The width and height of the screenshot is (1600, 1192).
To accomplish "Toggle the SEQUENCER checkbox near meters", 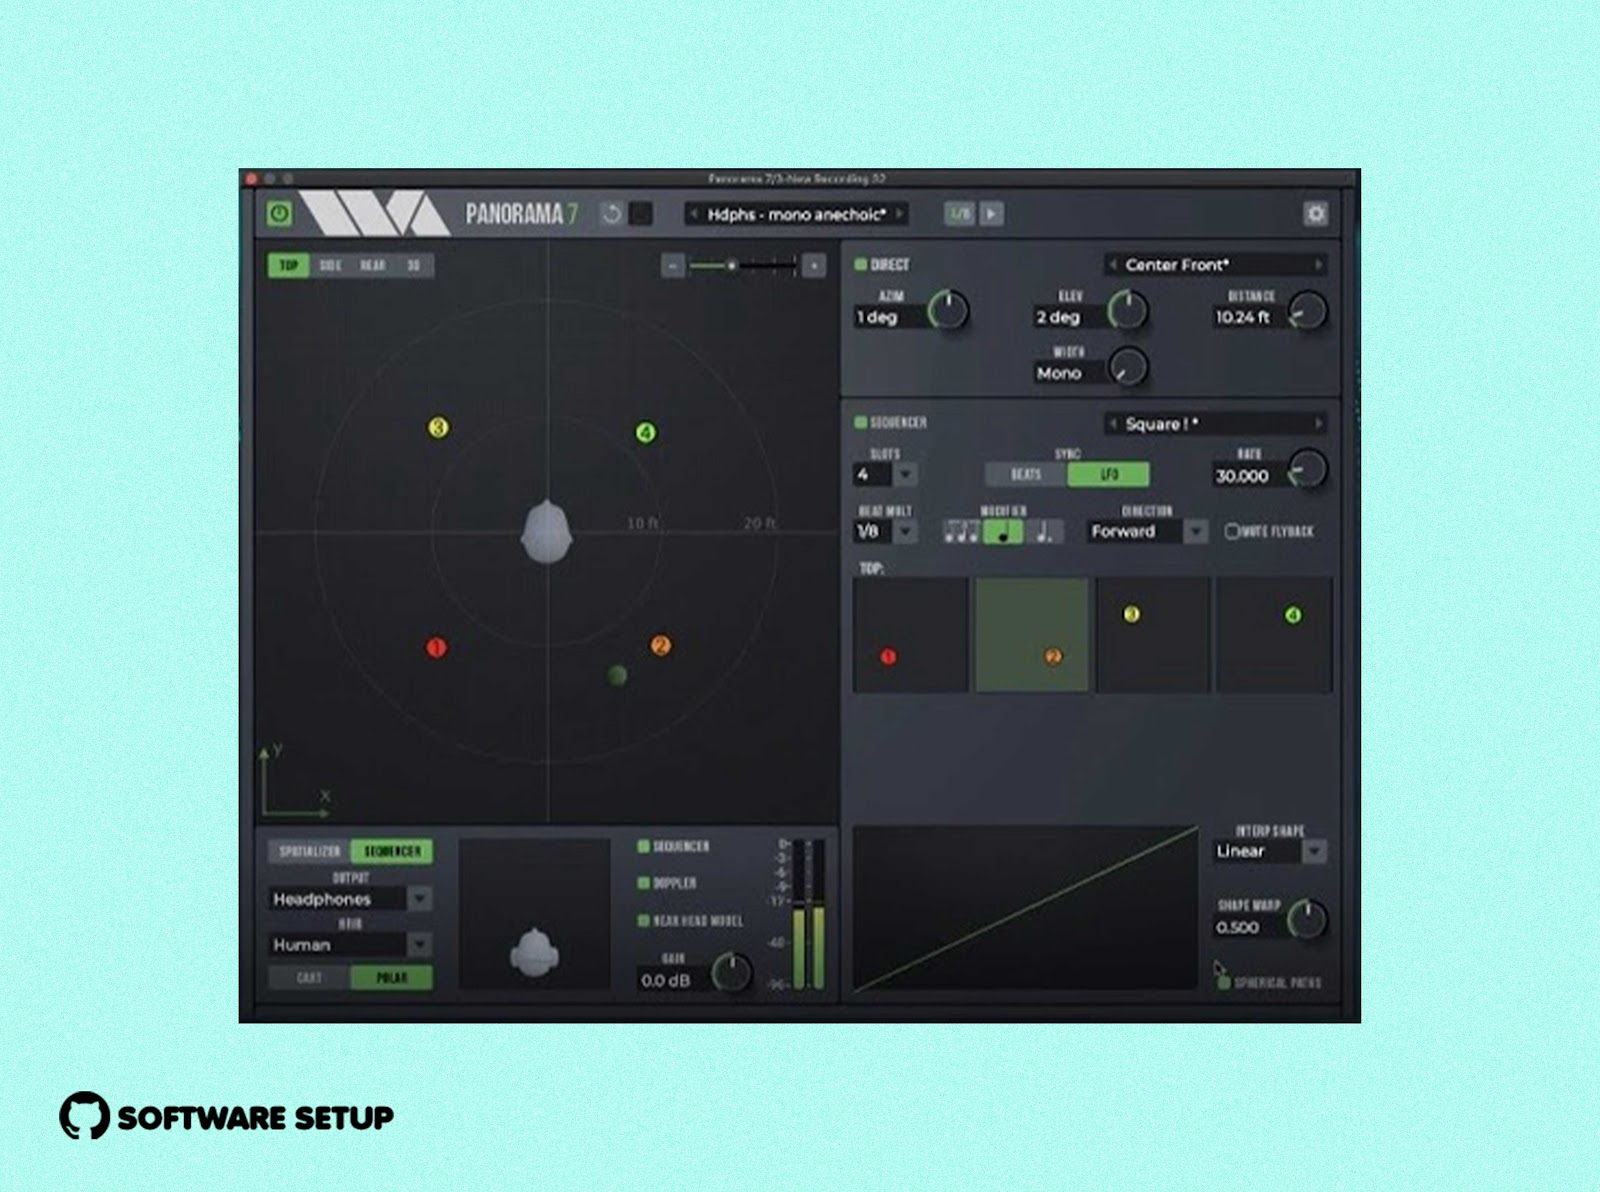I will pyautogui.click(x=644, y=847).
